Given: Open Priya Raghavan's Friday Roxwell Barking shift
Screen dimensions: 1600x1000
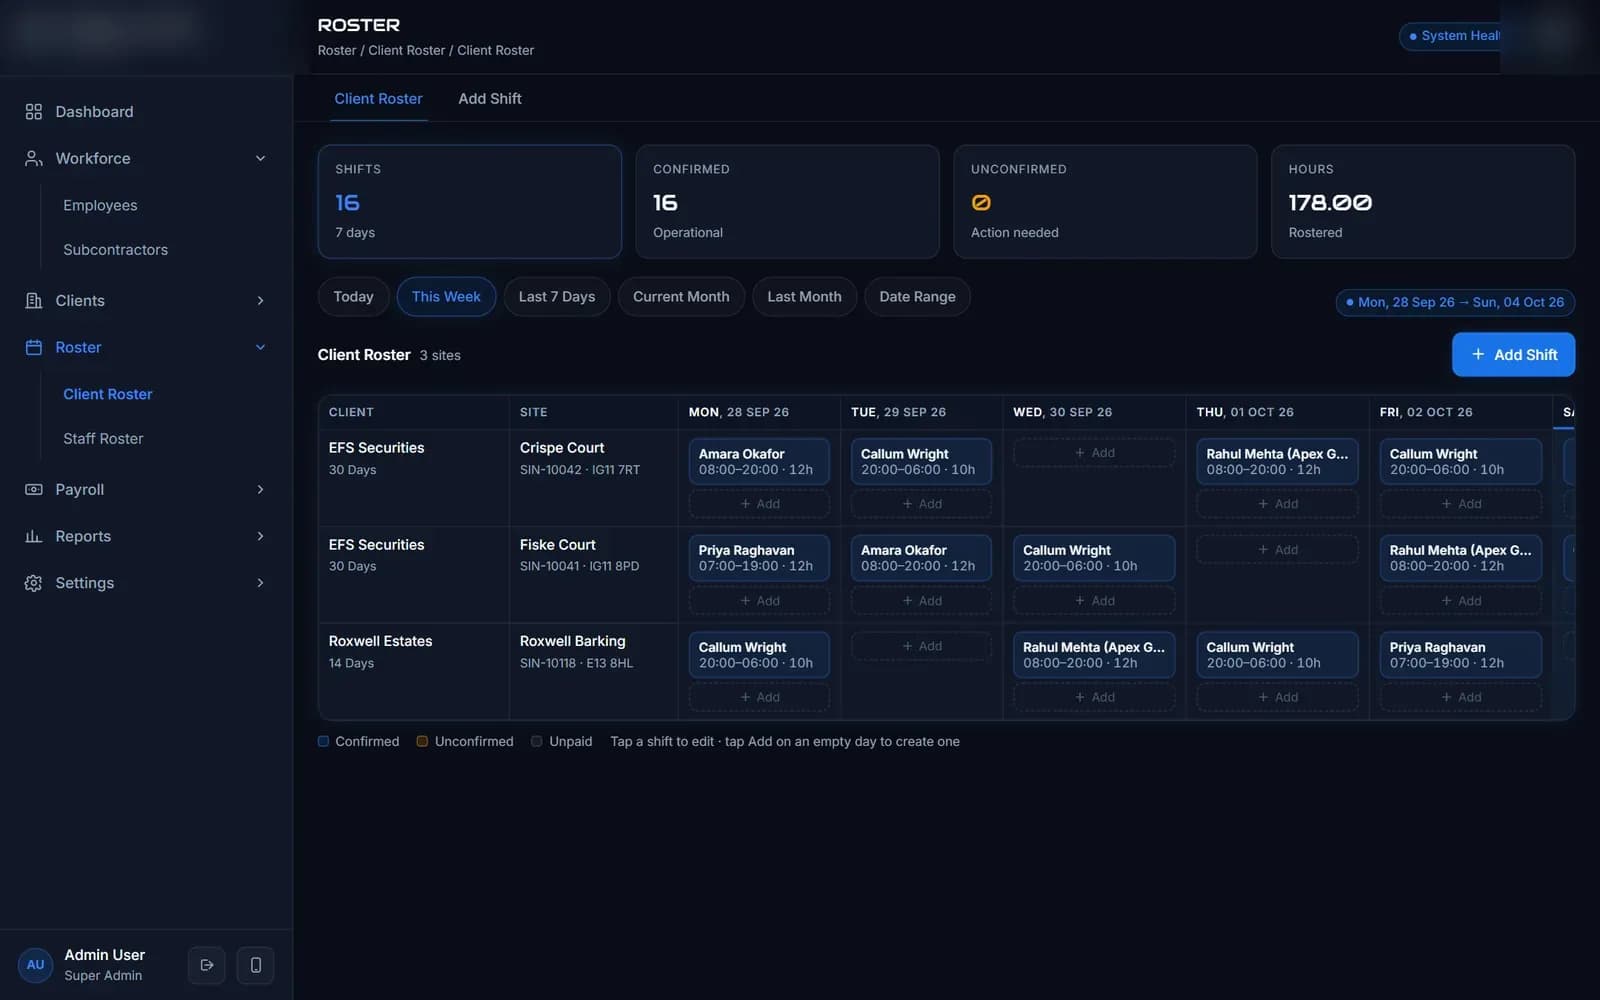Looking at the screenshot, I should [1460, 655].
